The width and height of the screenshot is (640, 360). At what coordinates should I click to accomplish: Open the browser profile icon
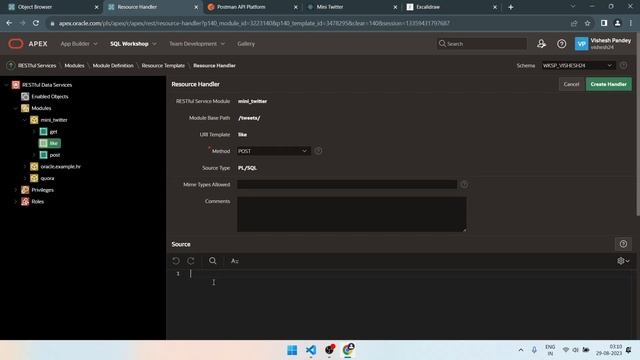point(618,23)
